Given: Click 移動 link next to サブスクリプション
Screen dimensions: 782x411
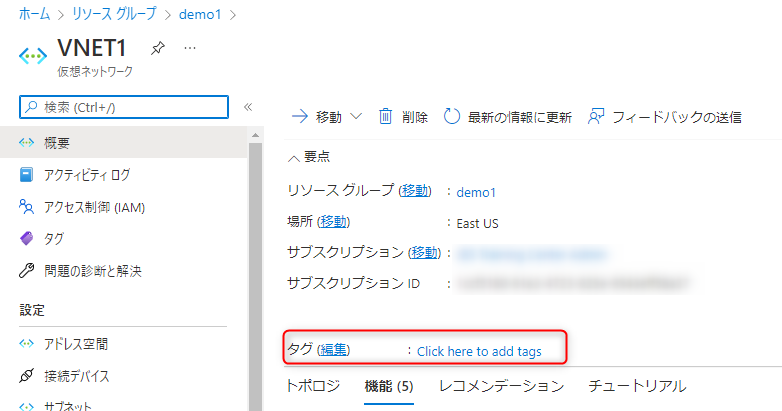Looking at the screenshot, I should click(x=424, y=252).
